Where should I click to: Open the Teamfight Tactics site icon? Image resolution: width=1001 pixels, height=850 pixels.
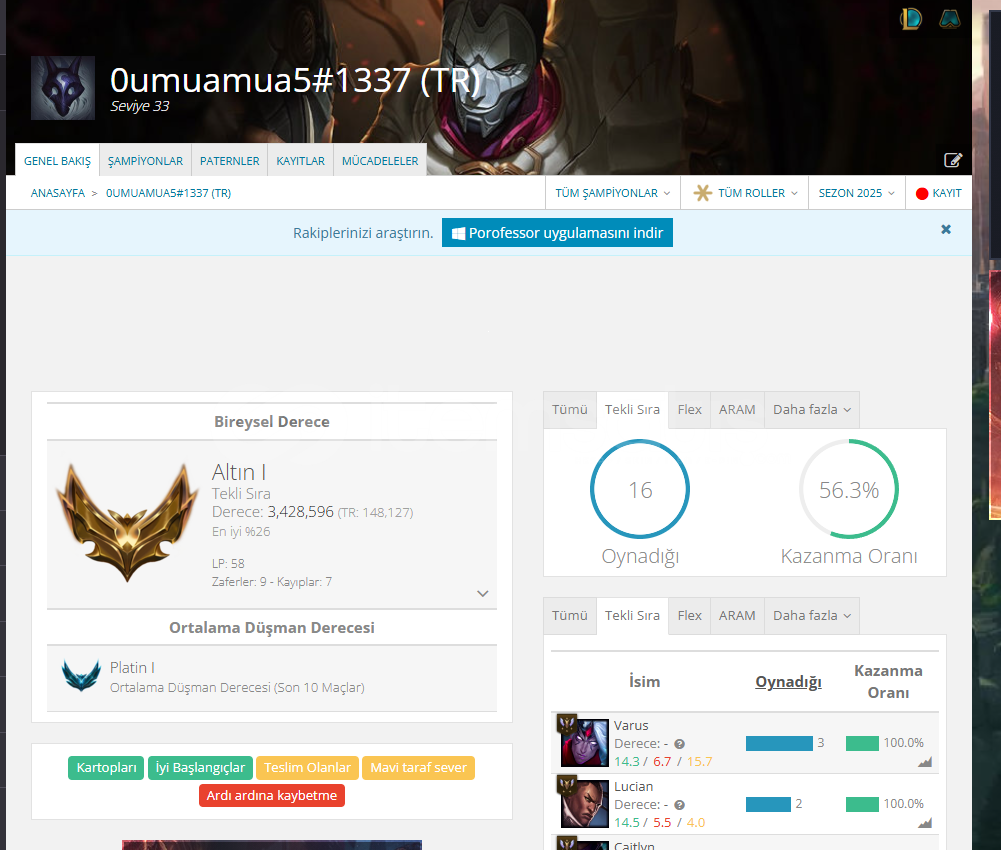(x=950, y=19)
